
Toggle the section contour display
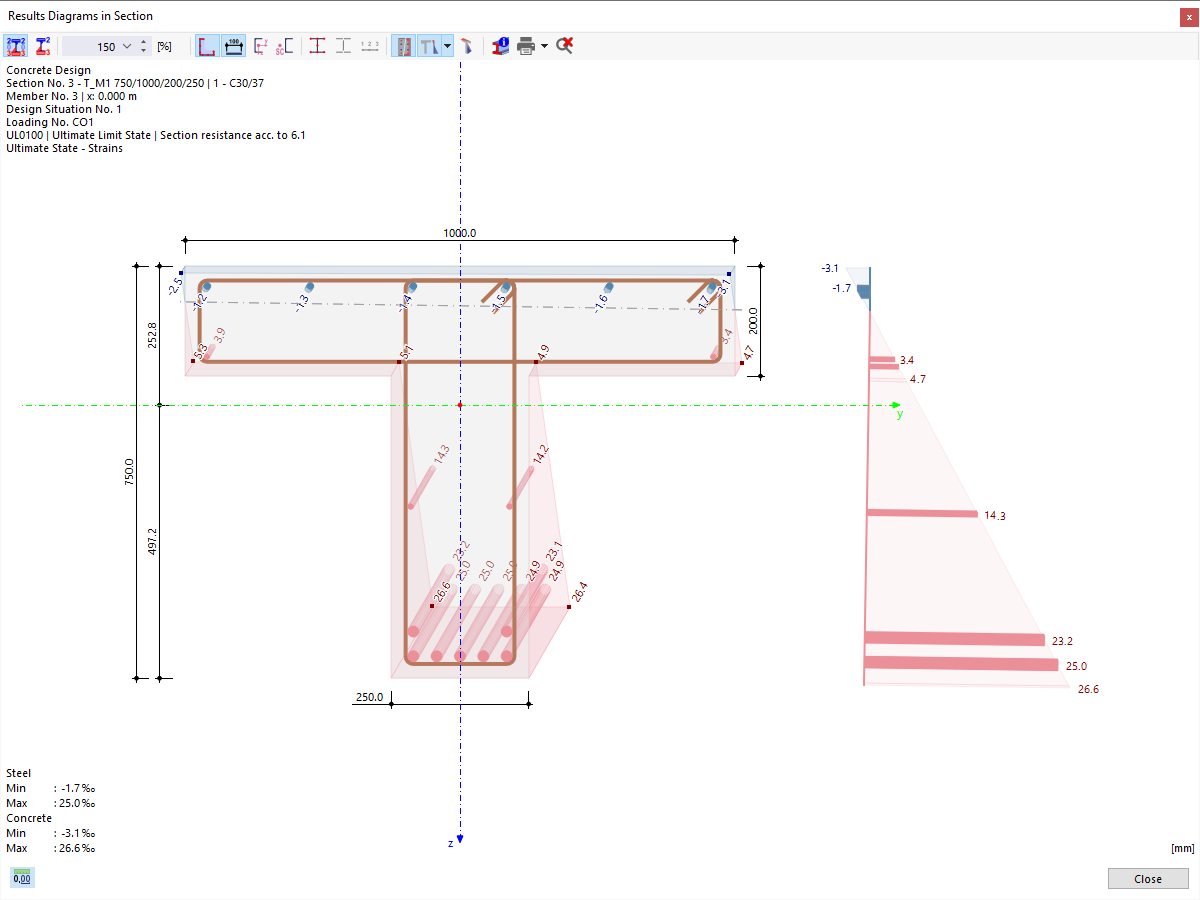[207, 46]
